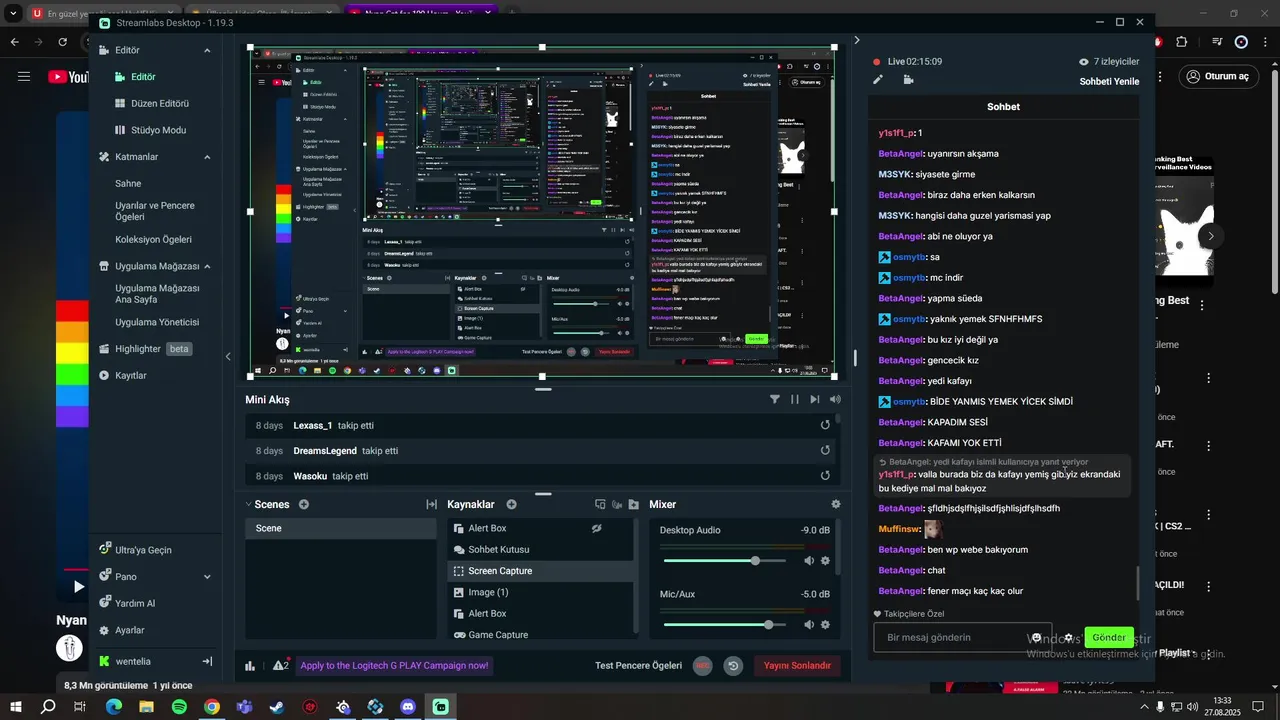
Task: Collapse the Uygulama Mağazası section
Action: coord(207,267)
